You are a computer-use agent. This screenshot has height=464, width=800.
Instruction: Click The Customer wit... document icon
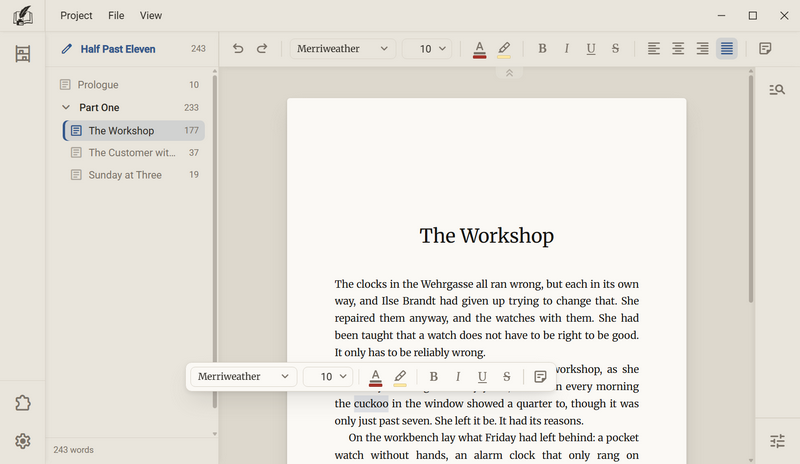click(x=76, y=153)
